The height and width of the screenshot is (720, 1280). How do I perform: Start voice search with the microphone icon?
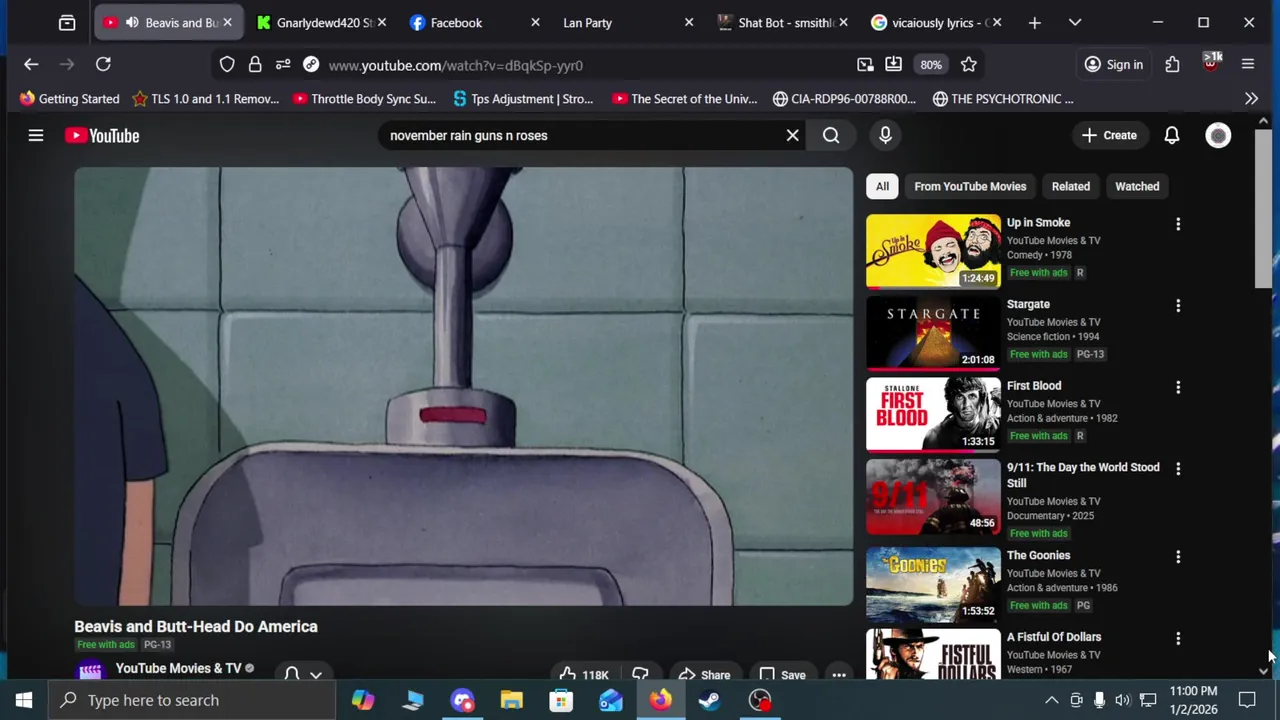(885, 135)
